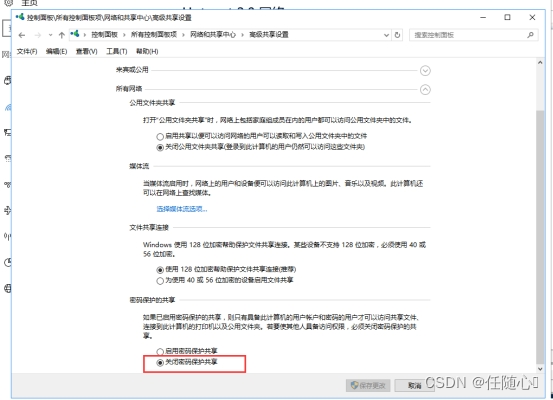Click the 公用文件夹共享 section heading
The height and width of the screenshot is (400, 553).
coord(152,103)
